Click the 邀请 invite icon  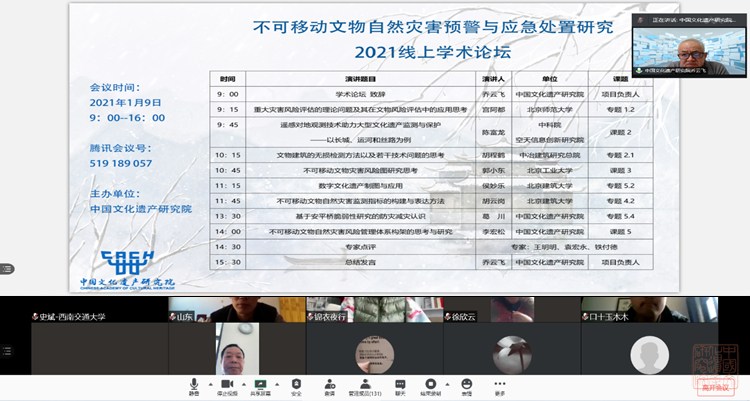329,385
